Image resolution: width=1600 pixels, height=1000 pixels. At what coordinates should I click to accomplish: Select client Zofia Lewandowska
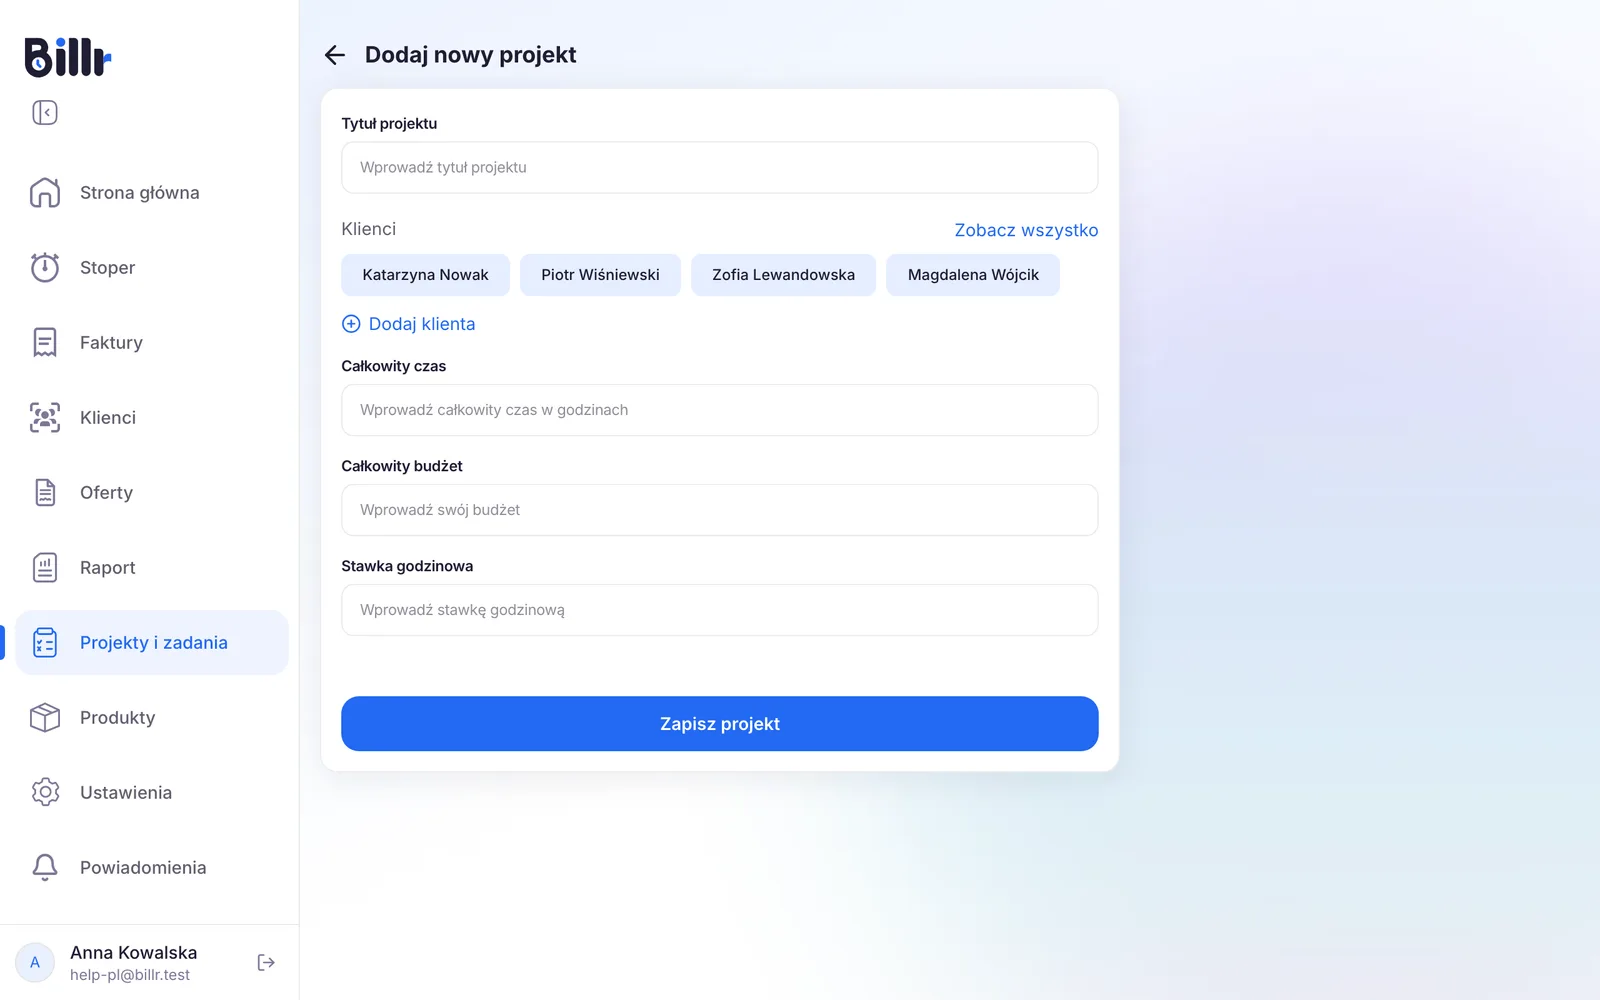[x=783, y=275]
